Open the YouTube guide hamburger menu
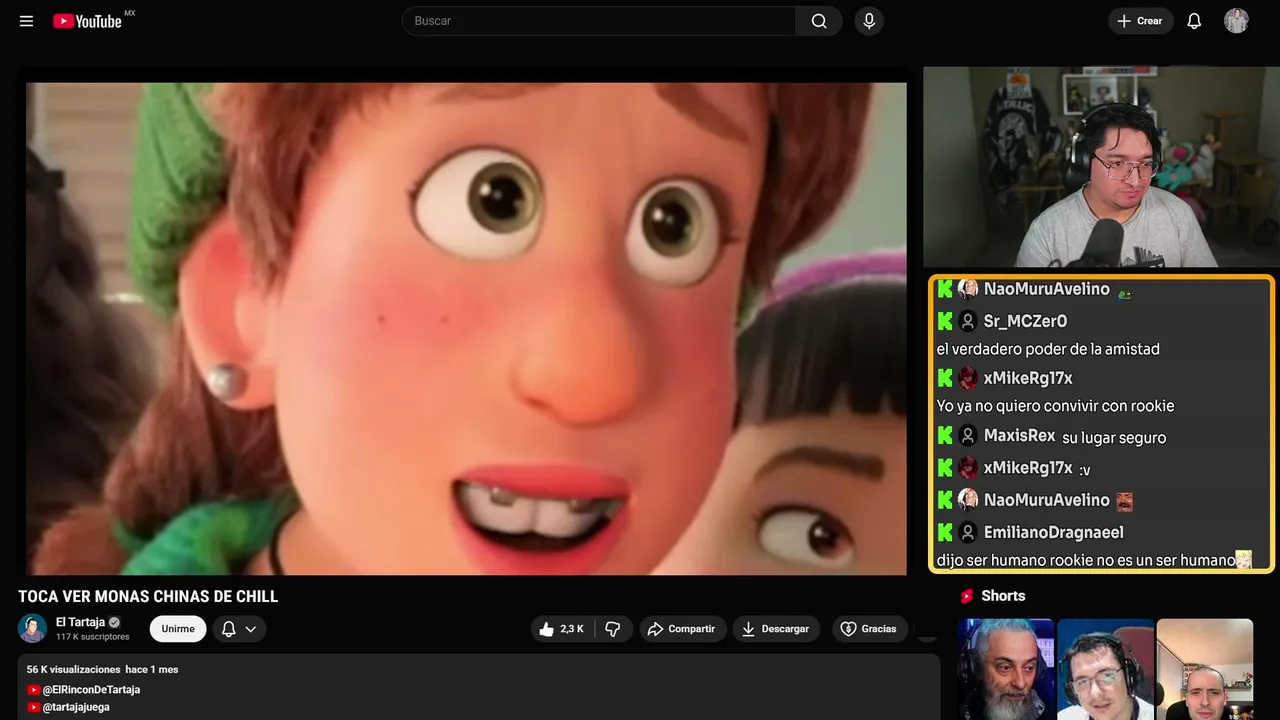 pyautogui.click(x=27, y=21)
